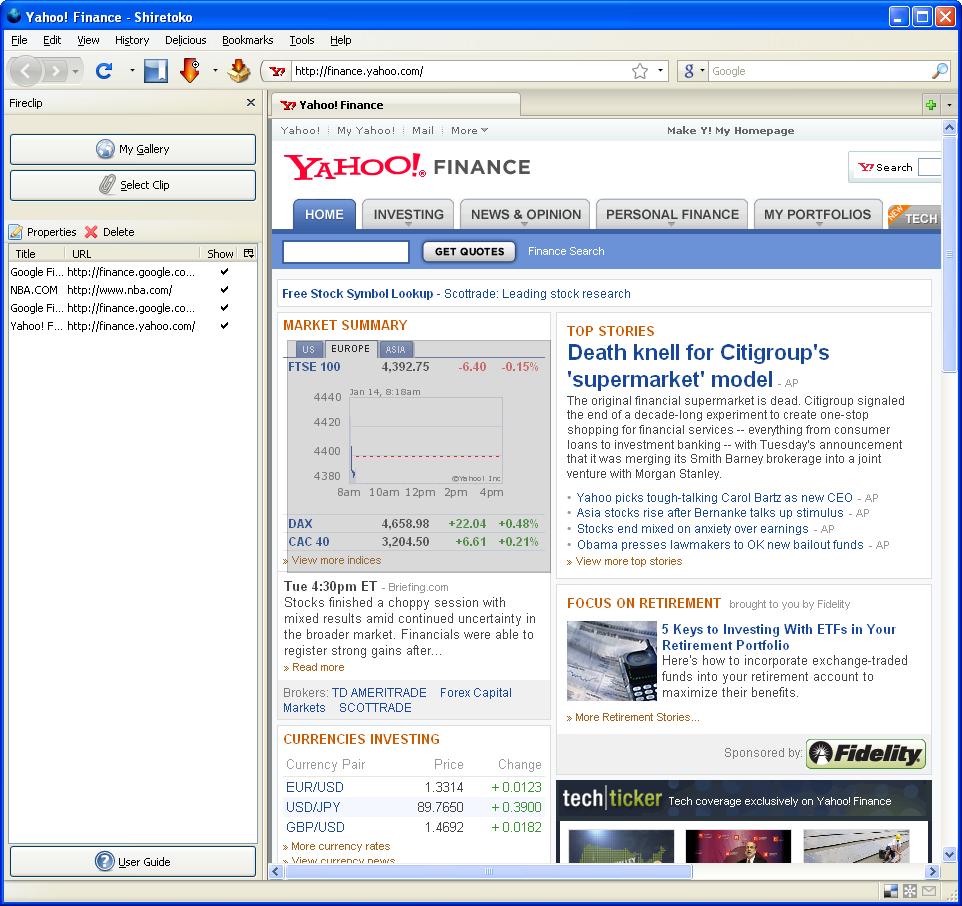Open the dropdown arrow next to Reload
962x906 pixels.
pyautogui.click(x=132, y=71)
